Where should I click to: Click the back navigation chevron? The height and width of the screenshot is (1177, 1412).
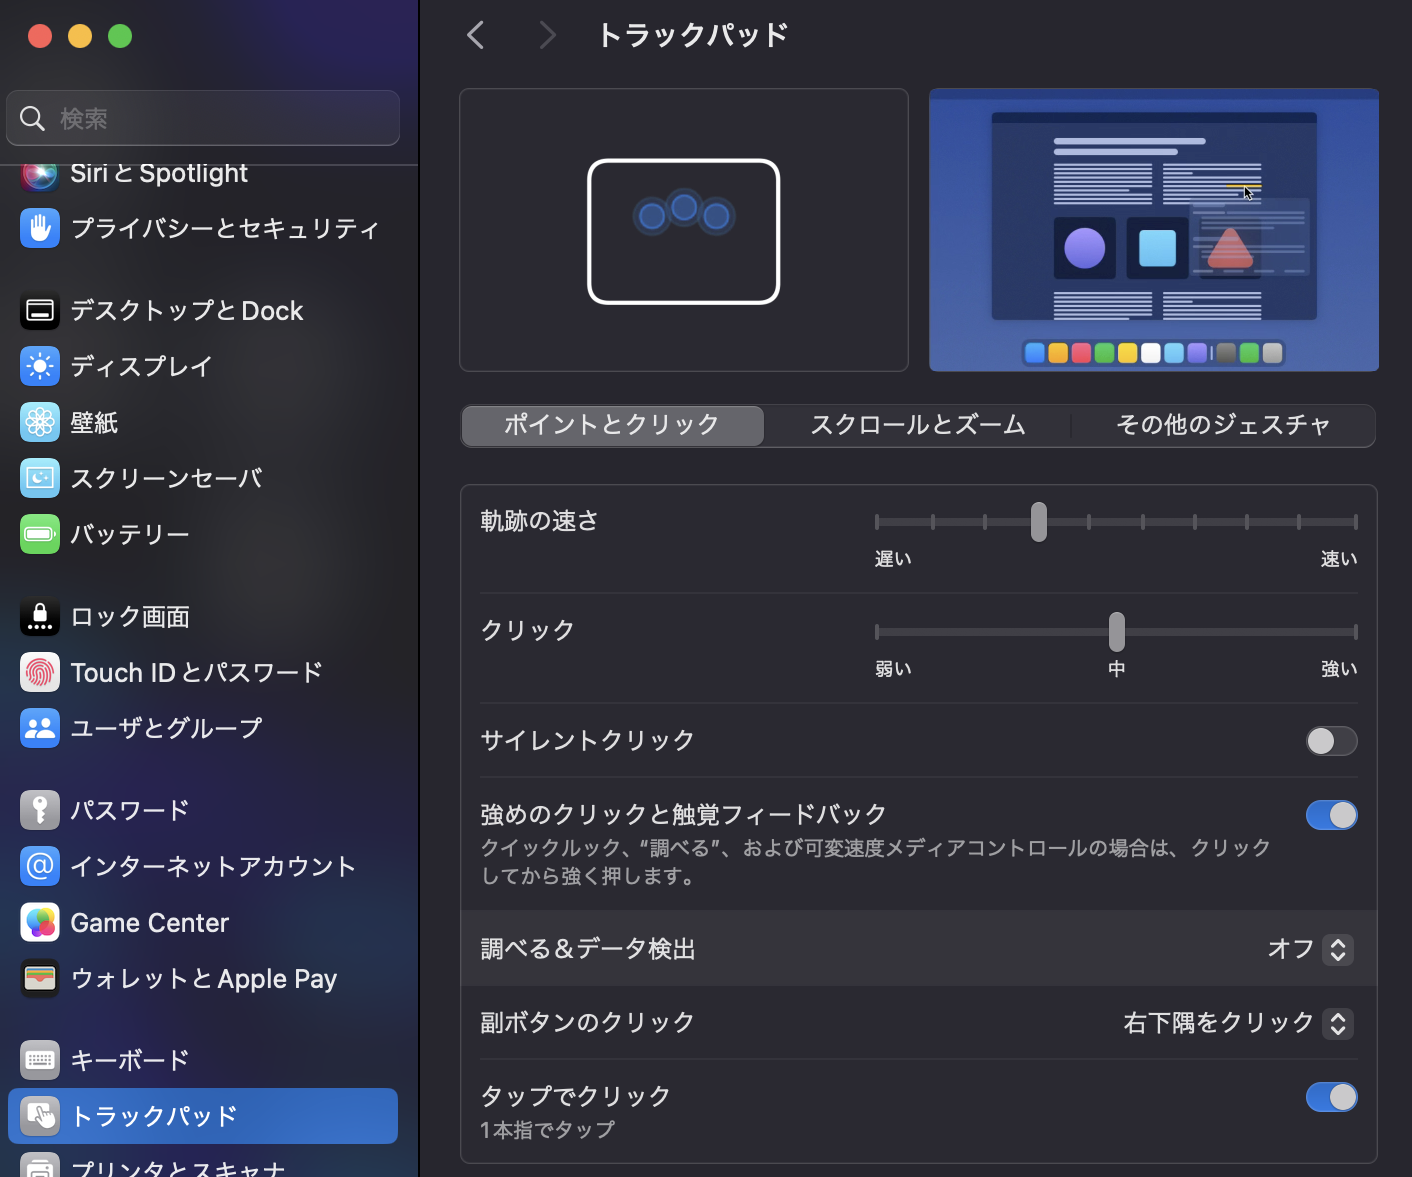click(x=475, y=34)
